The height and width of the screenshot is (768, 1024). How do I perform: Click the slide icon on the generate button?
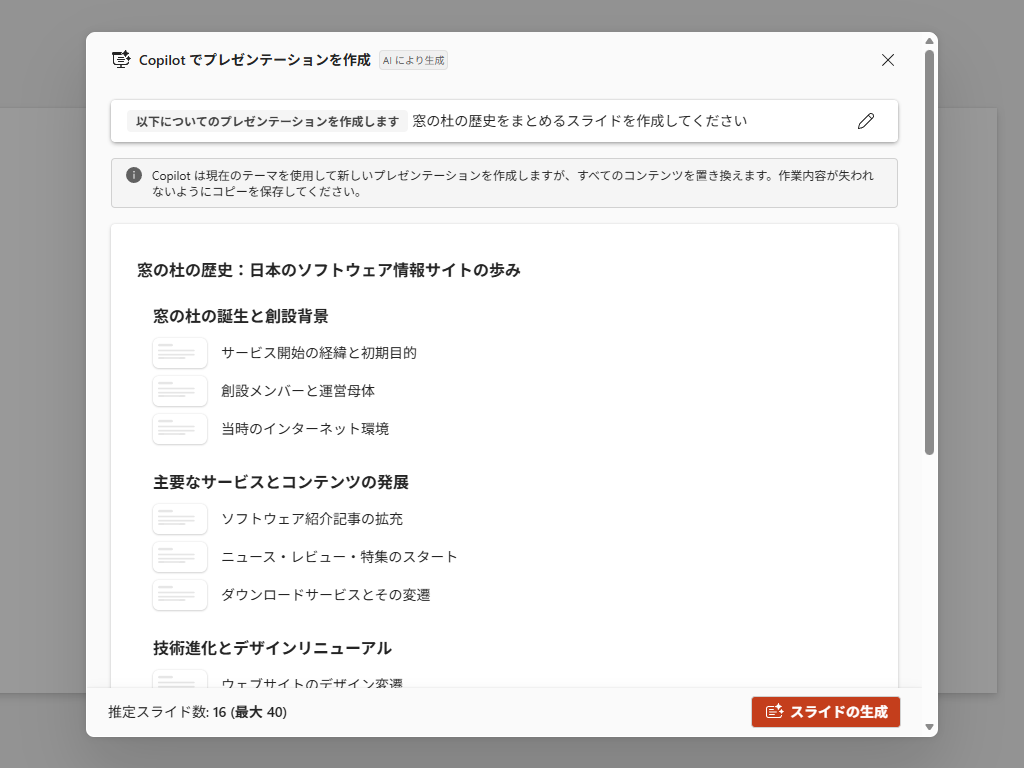click(772, 712)
